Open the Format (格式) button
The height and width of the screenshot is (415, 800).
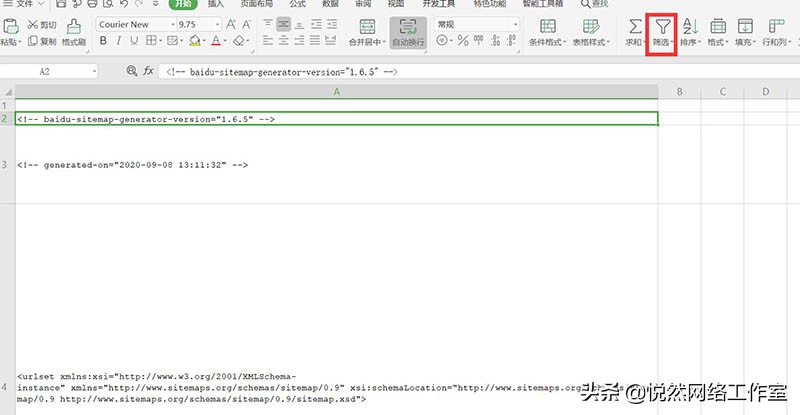[x=718, y=33]
